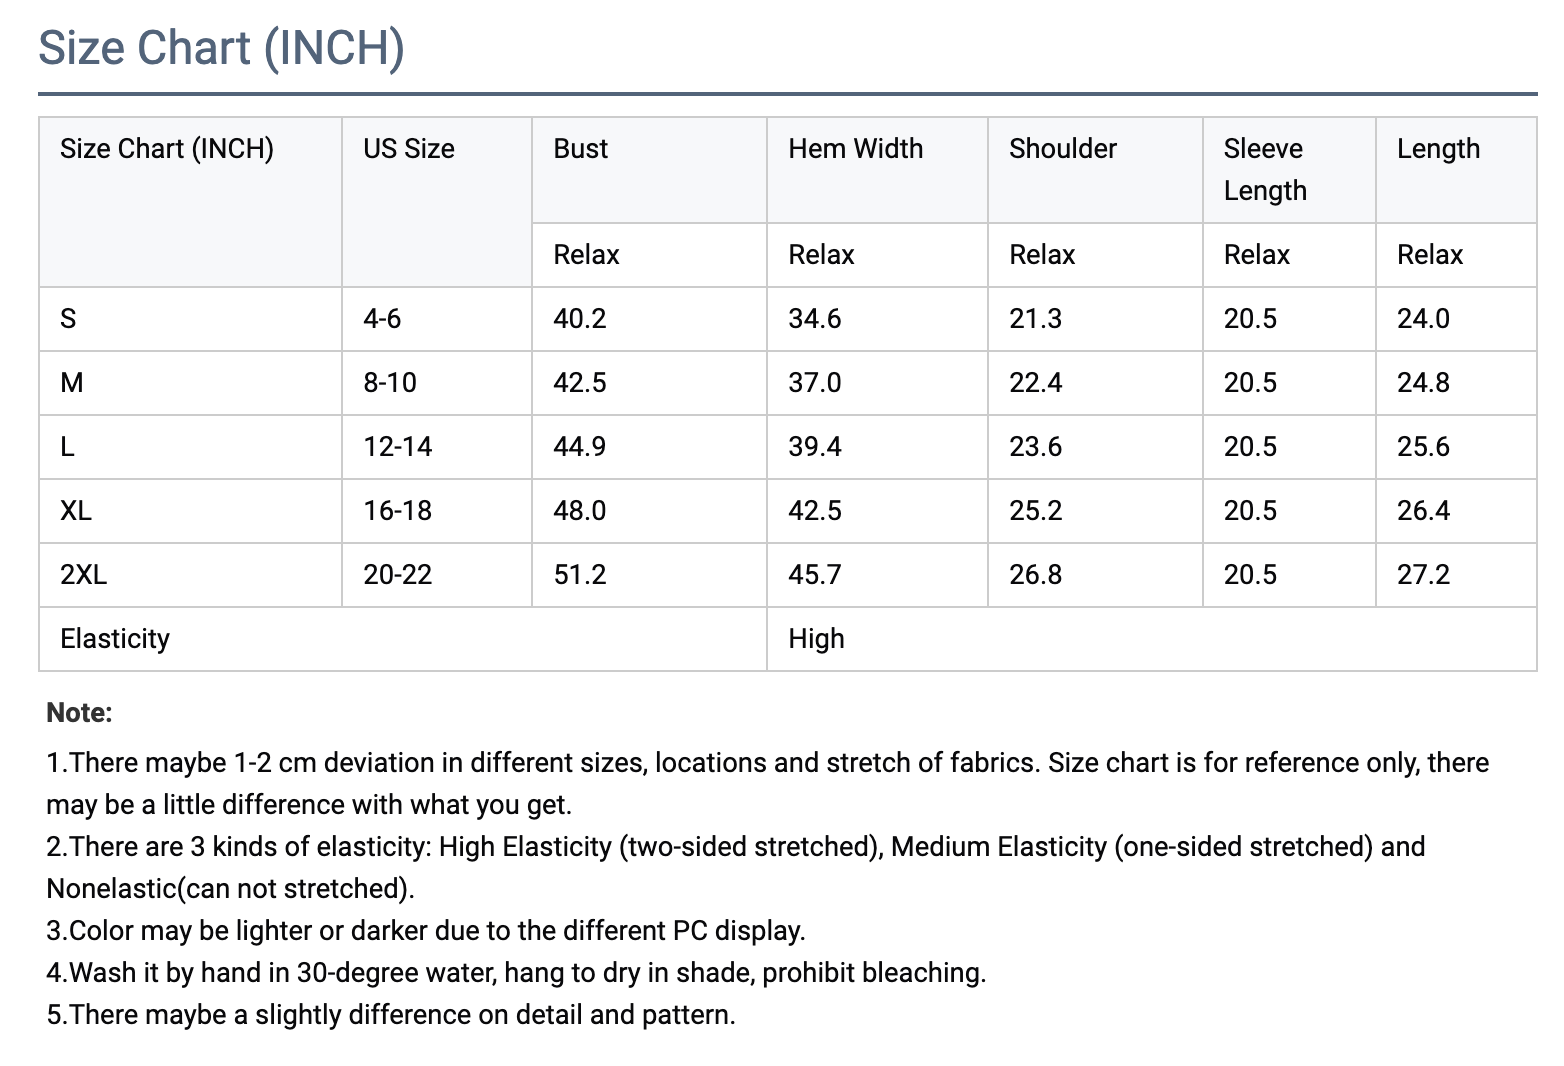Click the US Size column header
1564x1066 pixels.
pyautogui.click(x=408, y=149)
